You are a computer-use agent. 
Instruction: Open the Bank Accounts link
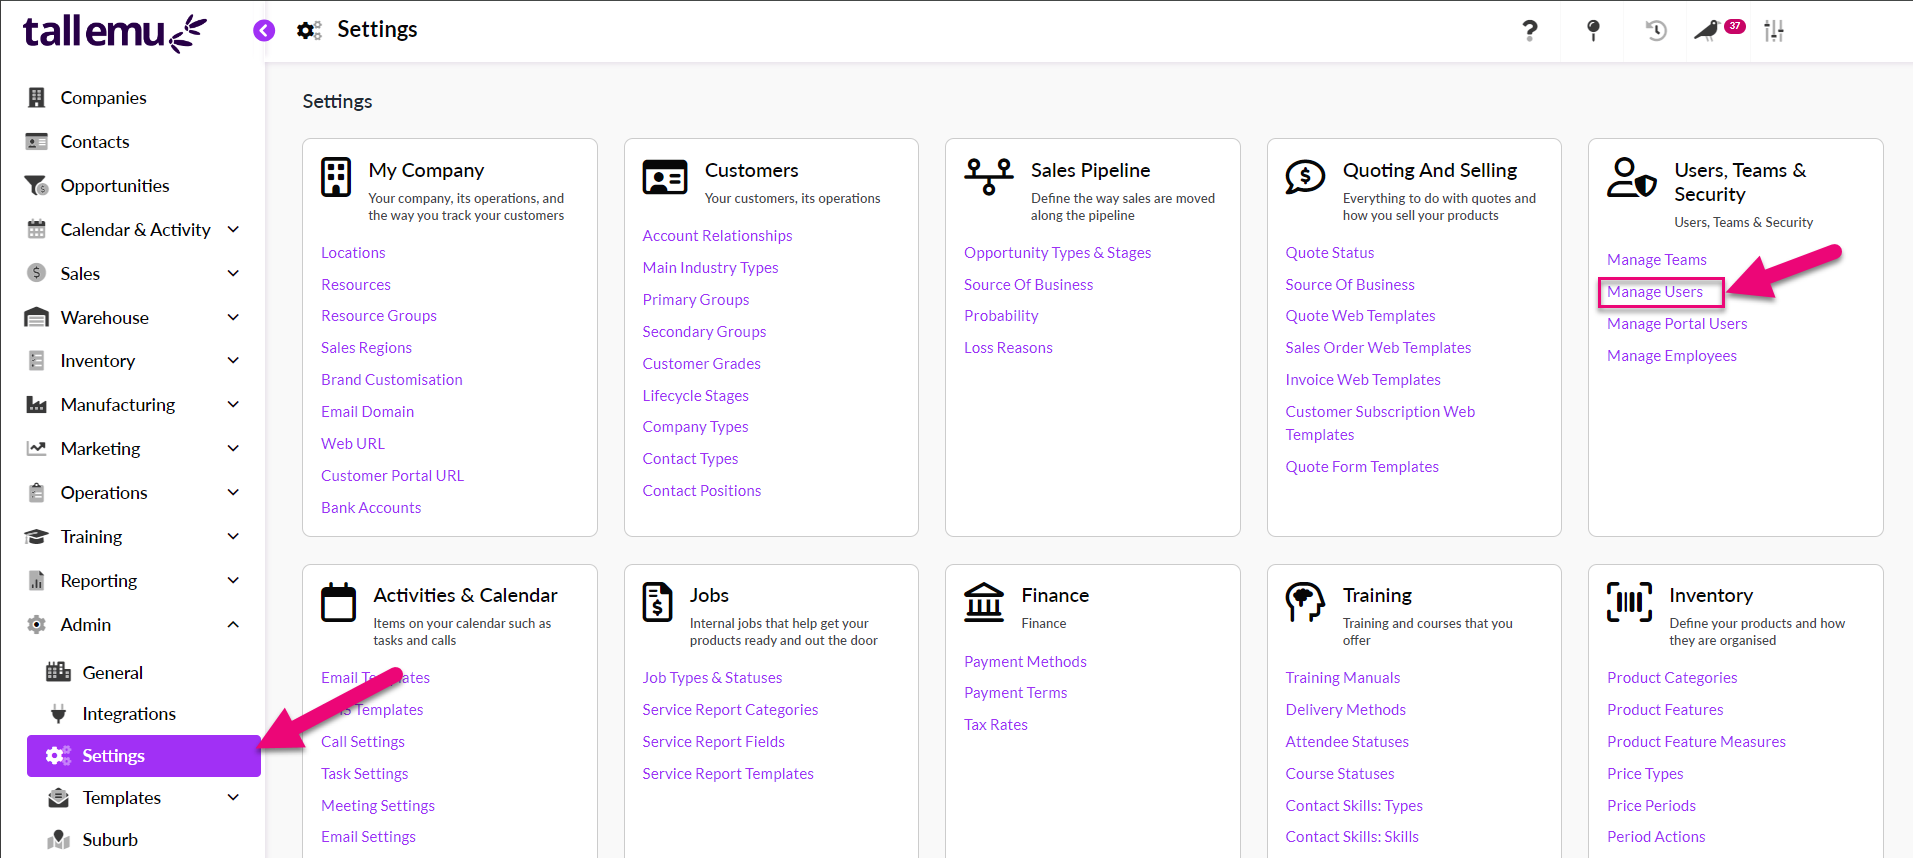point(371,507)
